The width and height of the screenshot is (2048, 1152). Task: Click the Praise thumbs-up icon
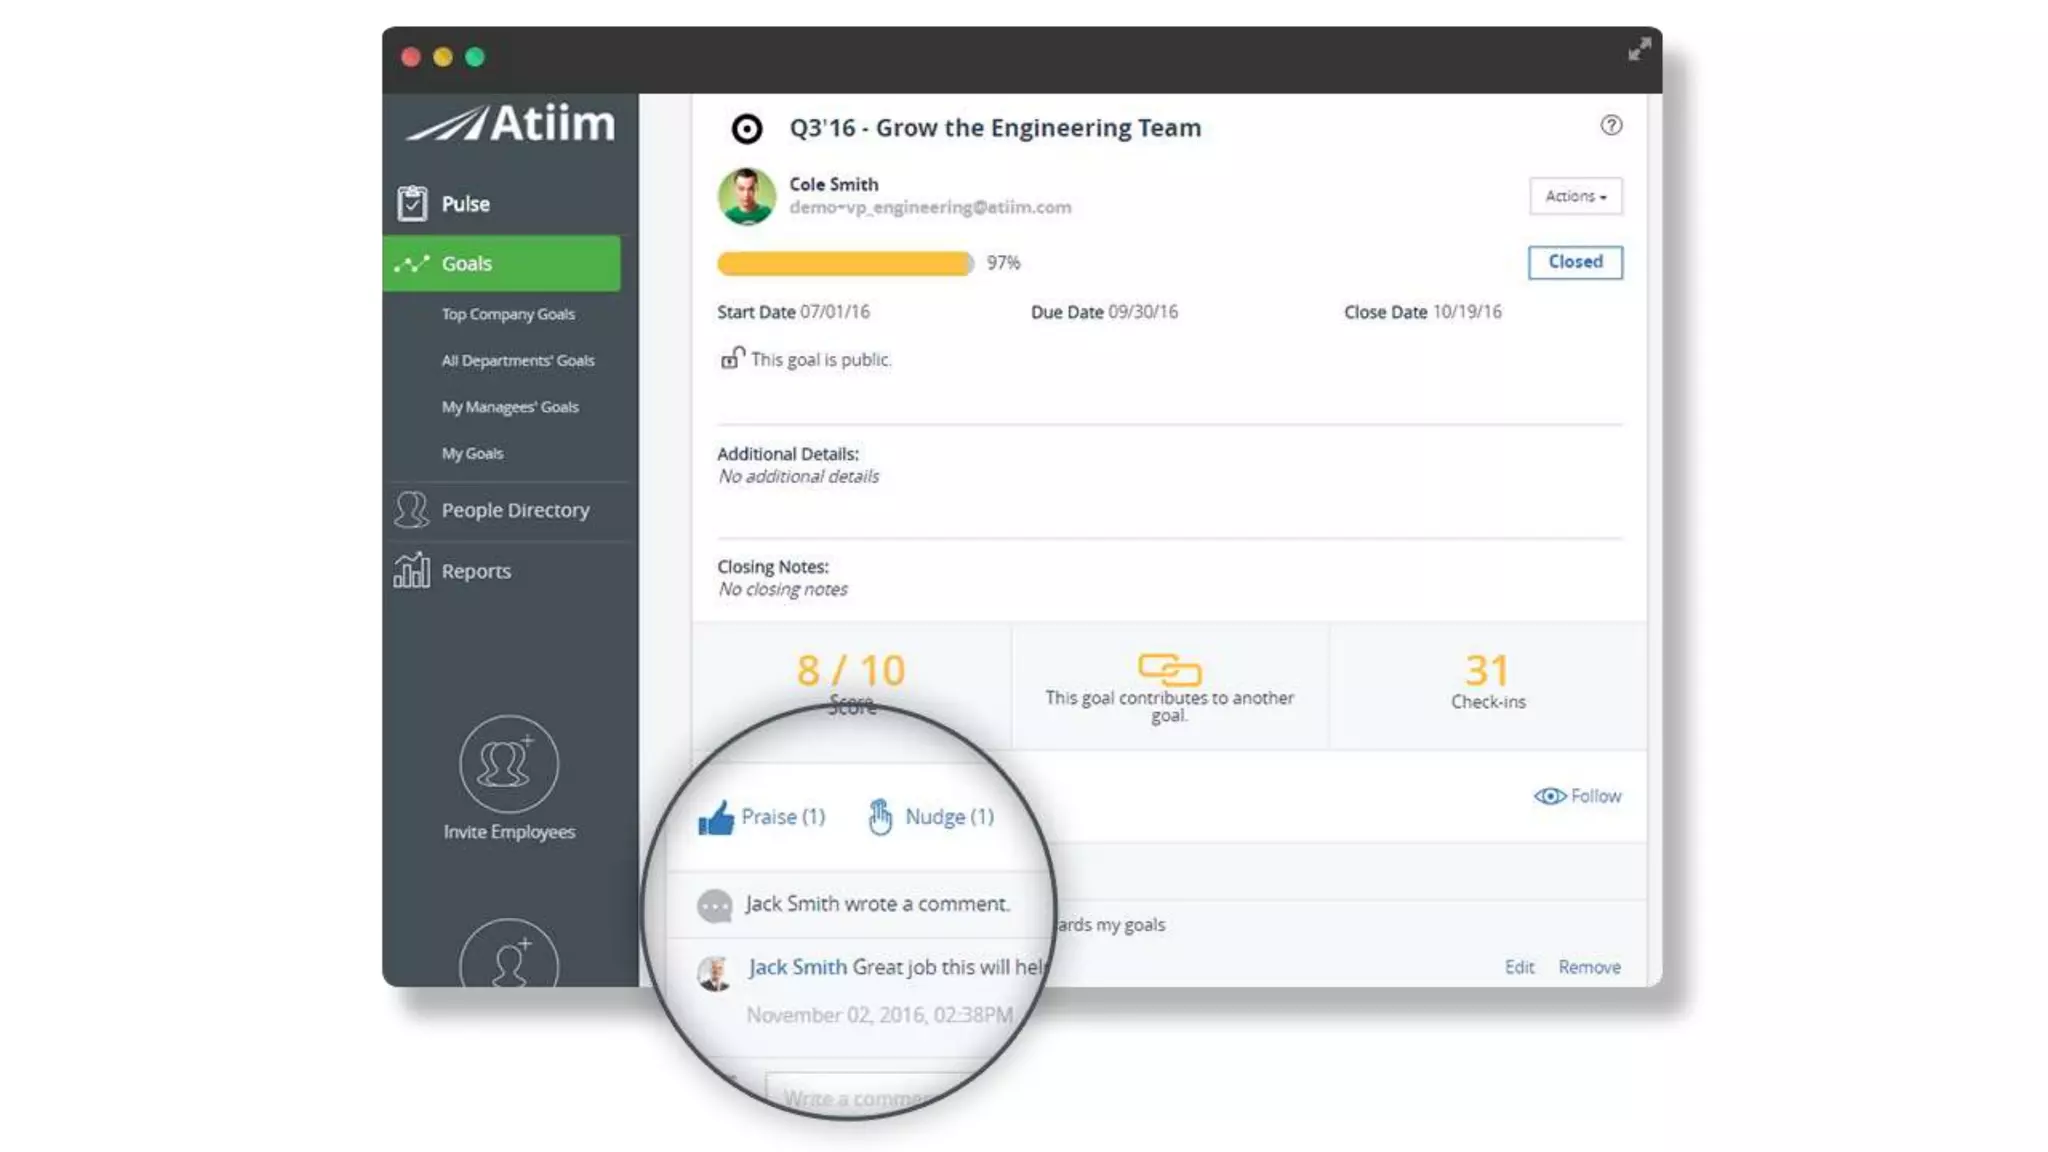click(716, 818)
